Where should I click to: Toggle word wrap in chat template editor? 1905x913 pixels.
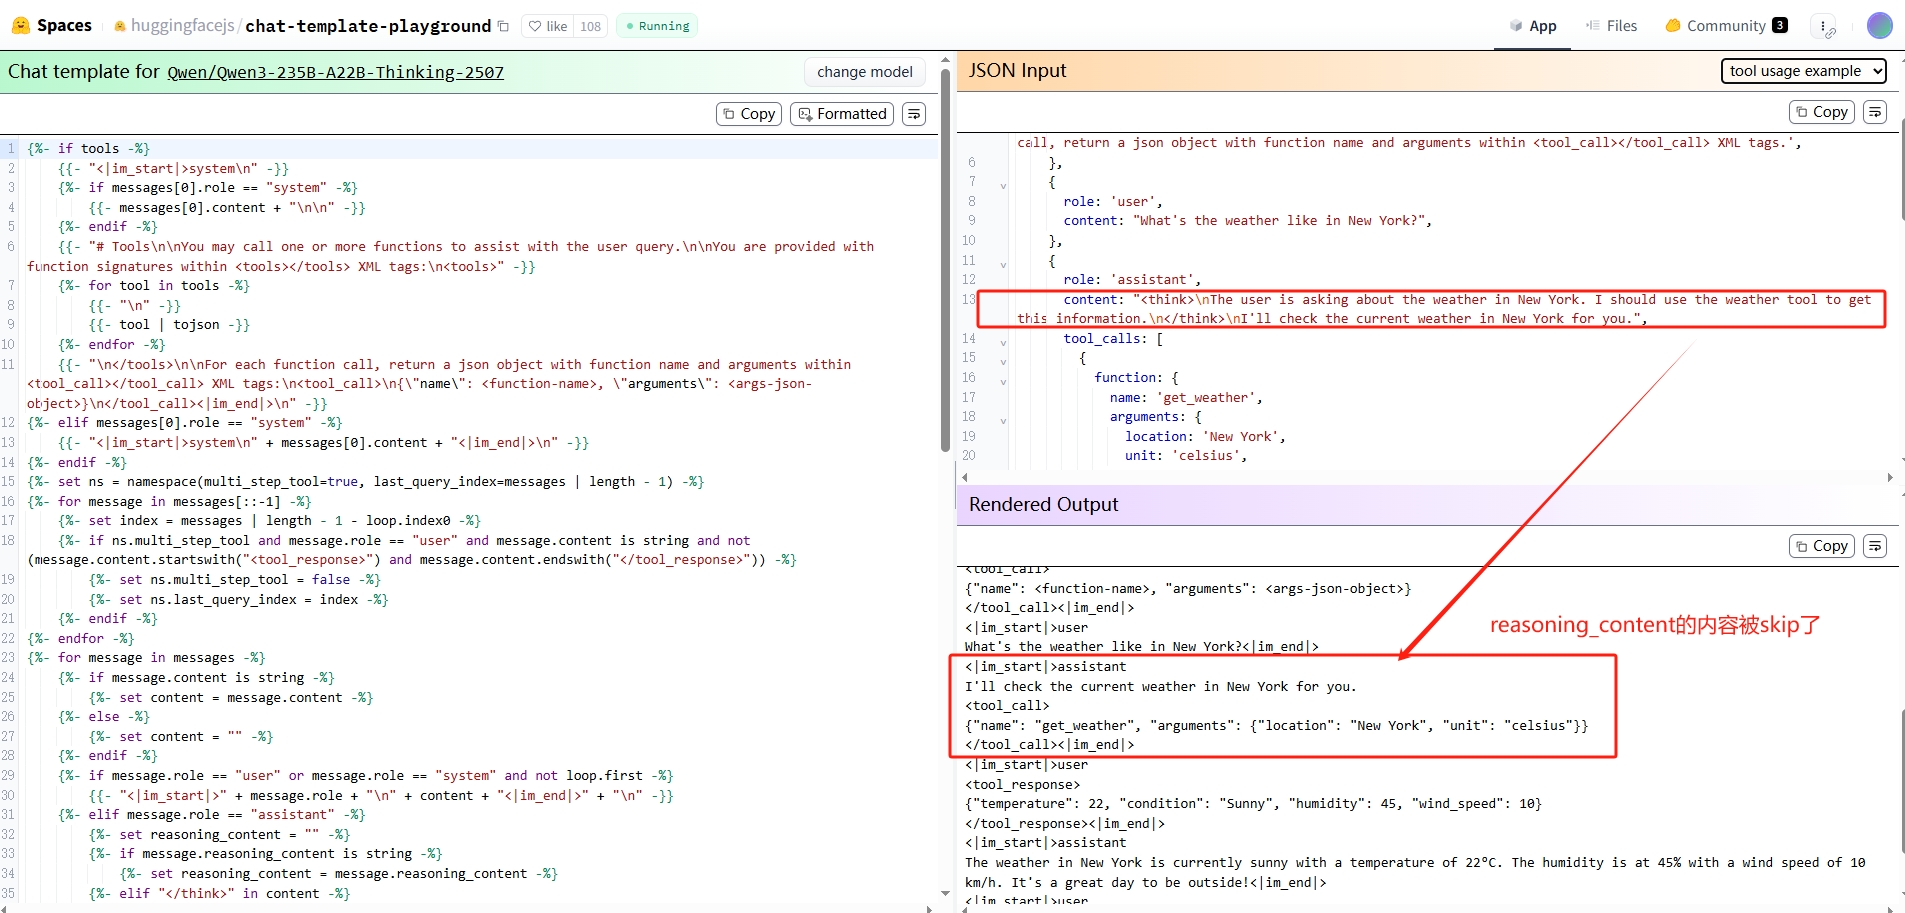(x=914, y=114)
